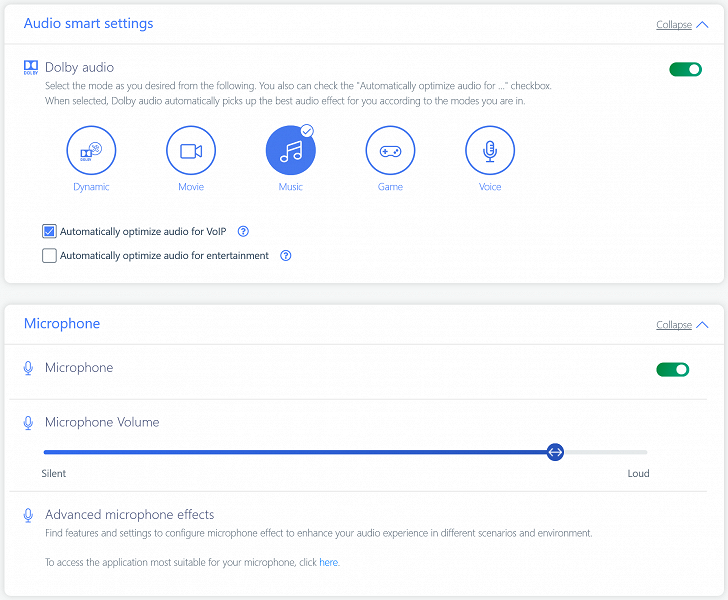Image resolution: width=728 pixels, height=600 pixels.
Task: Click the 'here' microphone application link
Action: coord(328,563)
